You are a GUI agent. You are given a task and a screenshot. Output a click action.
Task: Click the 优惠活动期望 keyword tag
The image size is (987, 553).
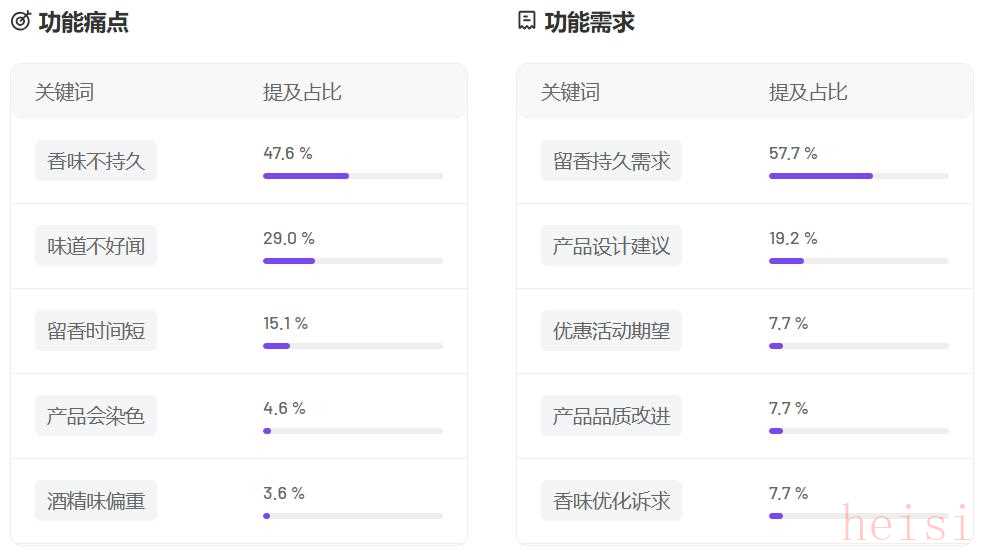point(612,331)
